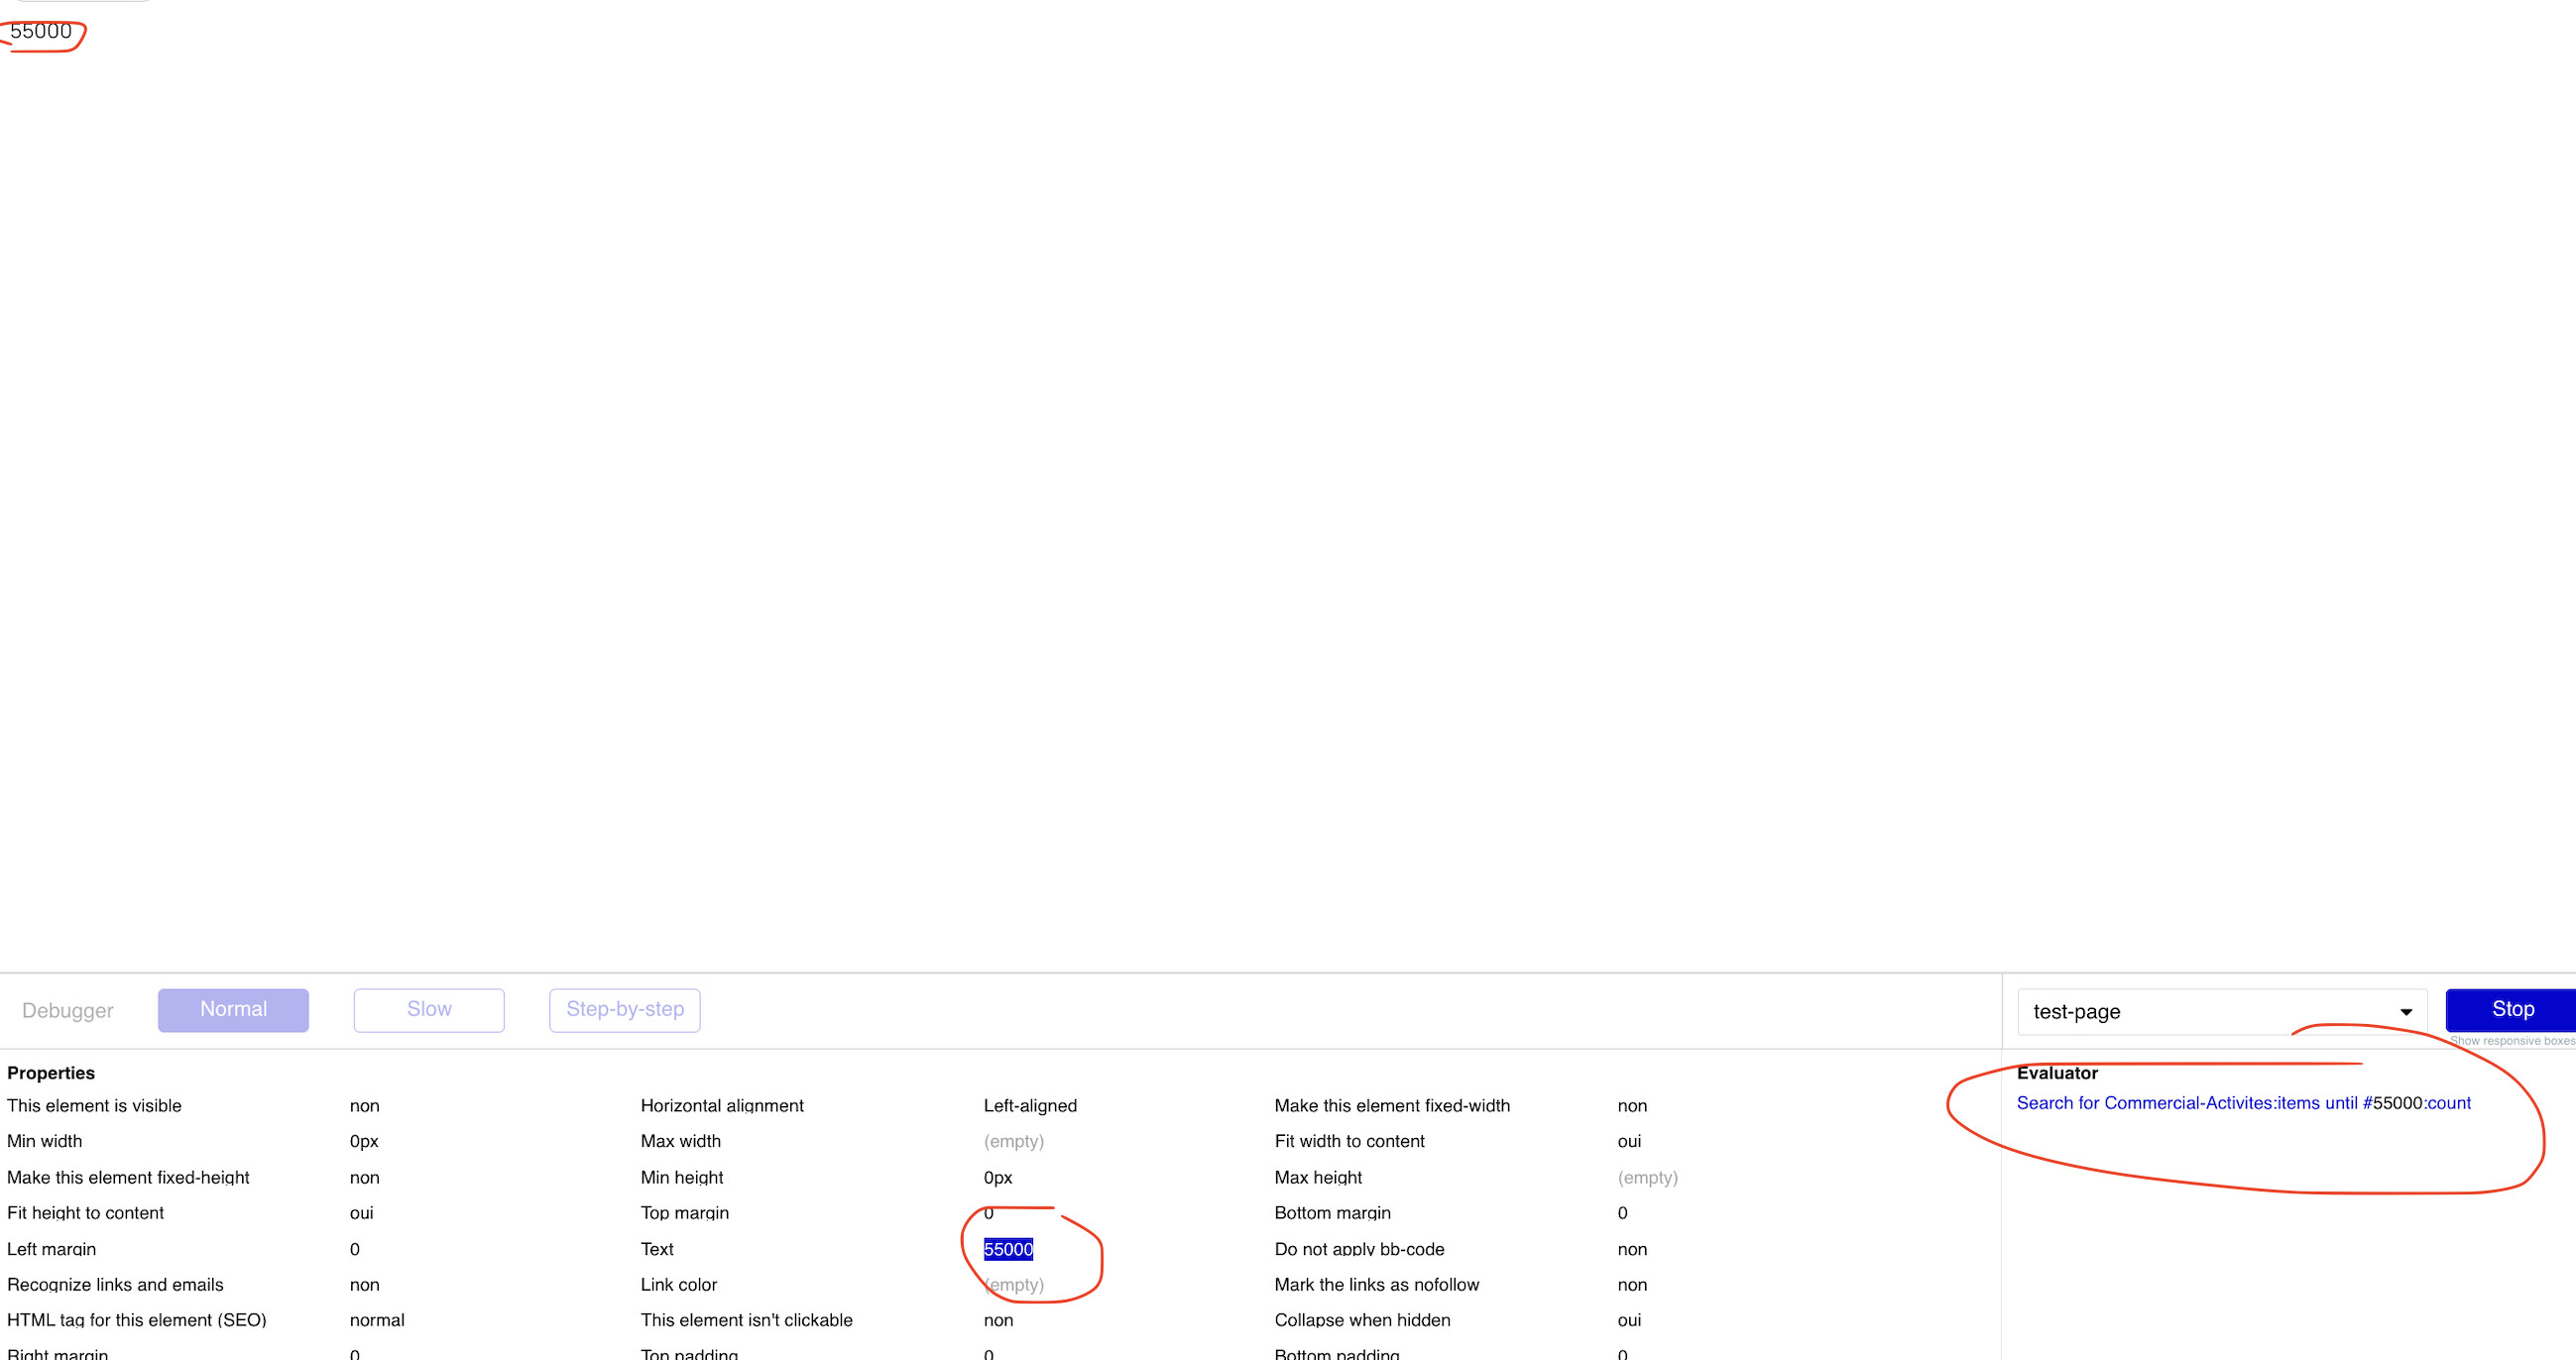Click the HTML tag (SEO) normal value
2576x1360 pixels.
pyautogui.click(x=377, y=1320)
